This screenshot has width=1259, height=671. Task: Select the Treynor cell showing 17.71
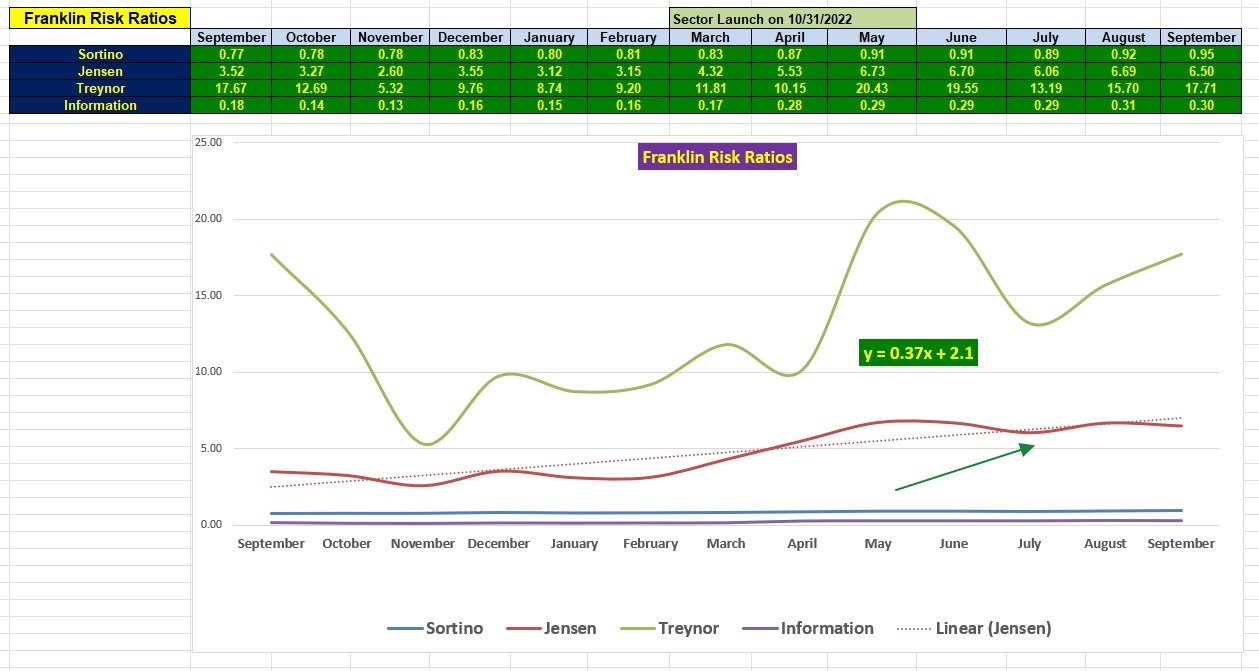point(1201,88)
